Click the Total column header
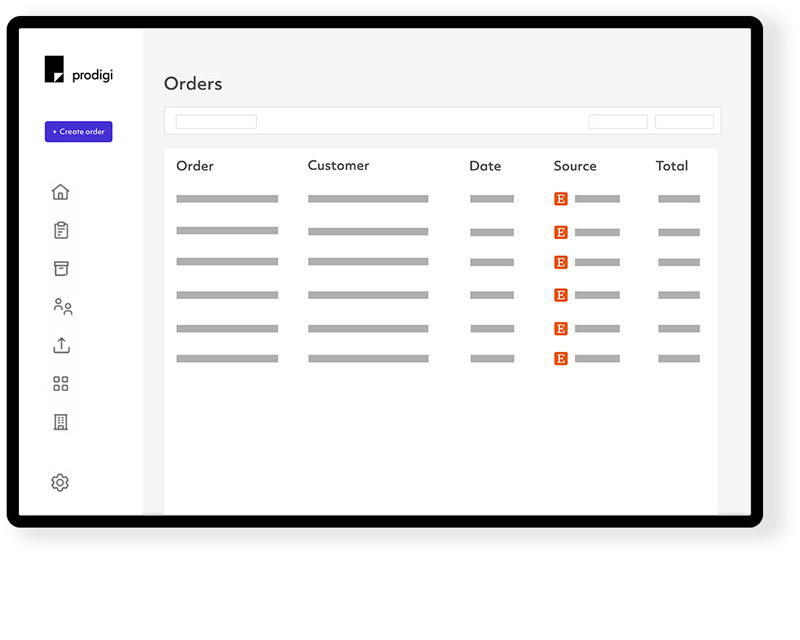The height and width of the screenshot is (640, 800). pyautogui.click(x=672, y=166)
